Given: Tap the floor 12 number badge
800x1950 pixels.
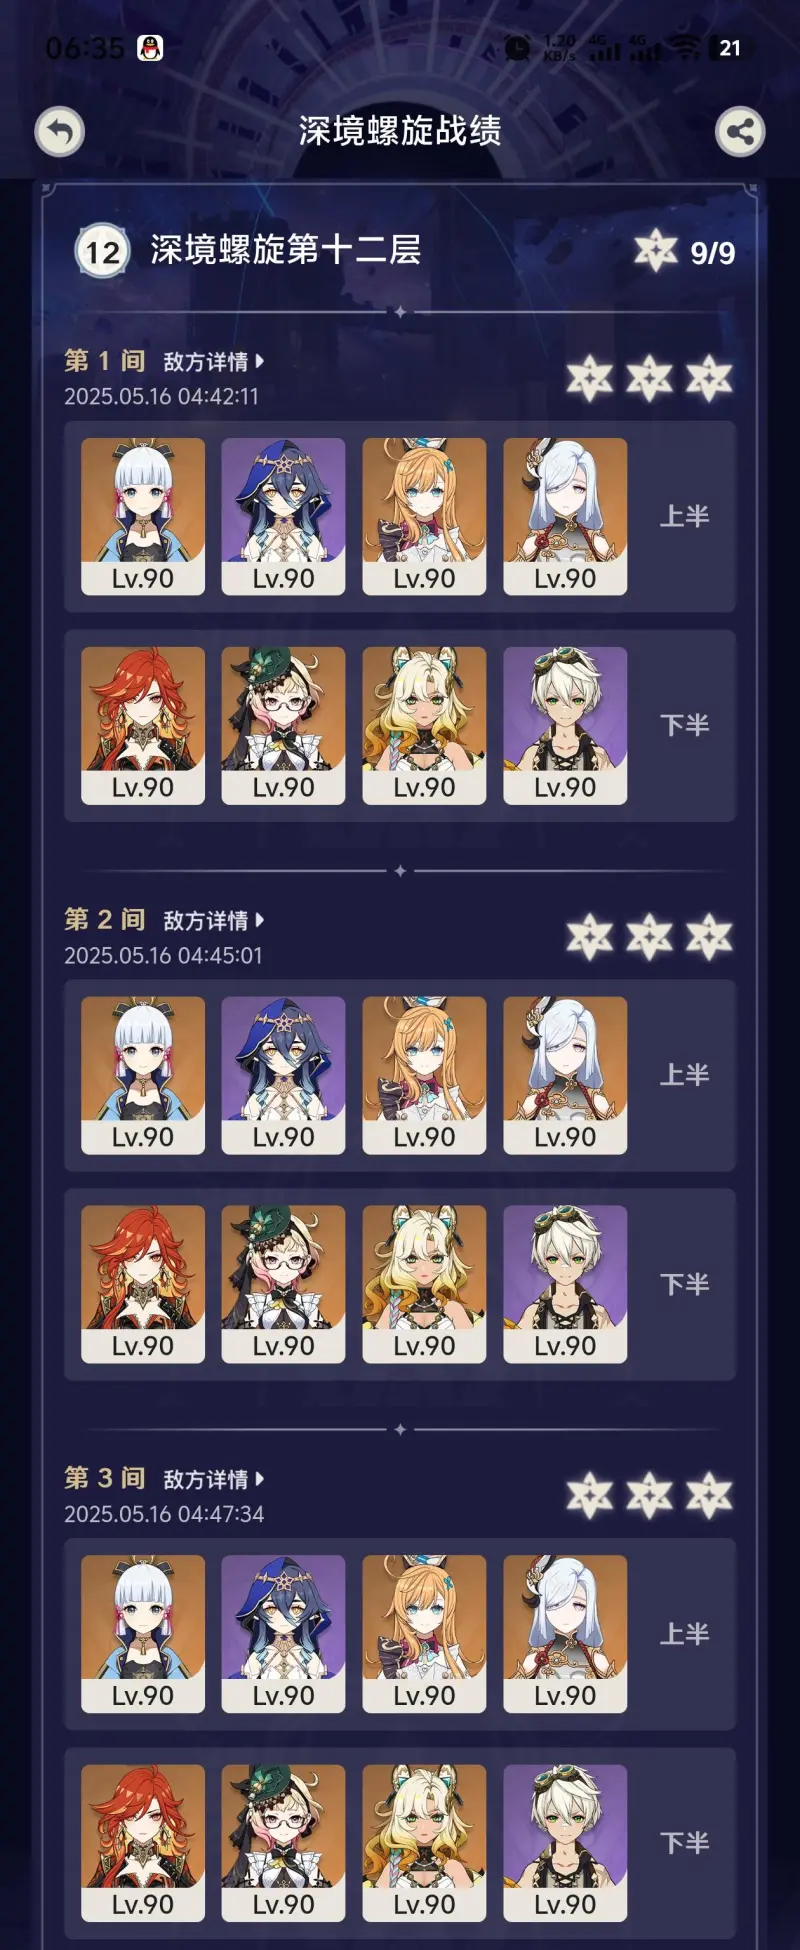Looking at the screenshot, I should tap(103, 251).
